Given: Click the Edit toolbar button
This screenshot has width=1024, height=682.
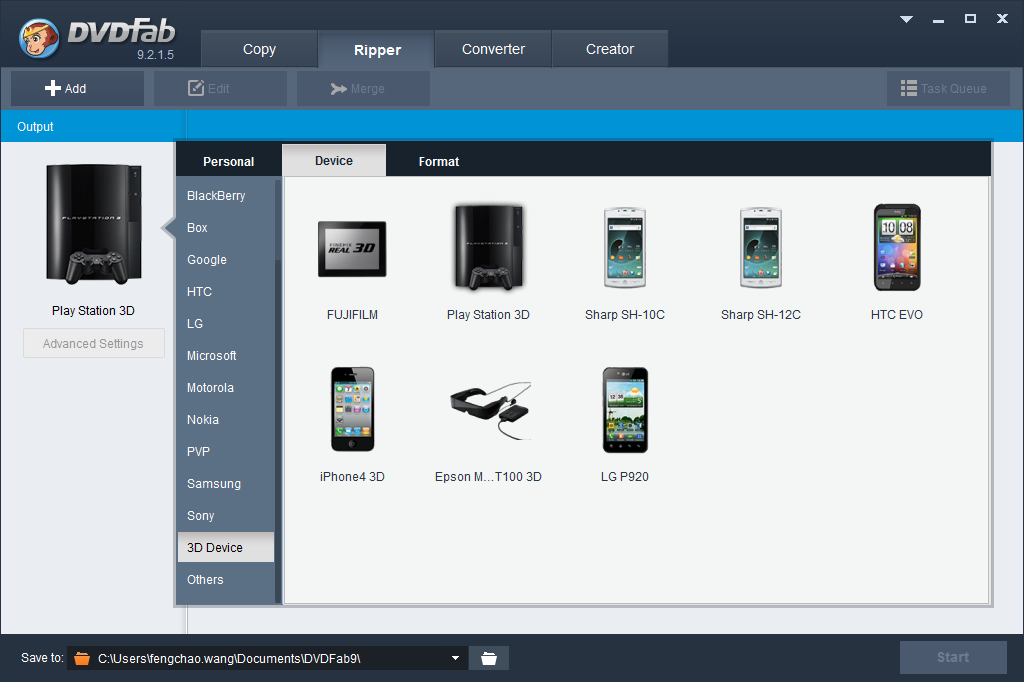Looking at the screenshot, I should (220, 88).
